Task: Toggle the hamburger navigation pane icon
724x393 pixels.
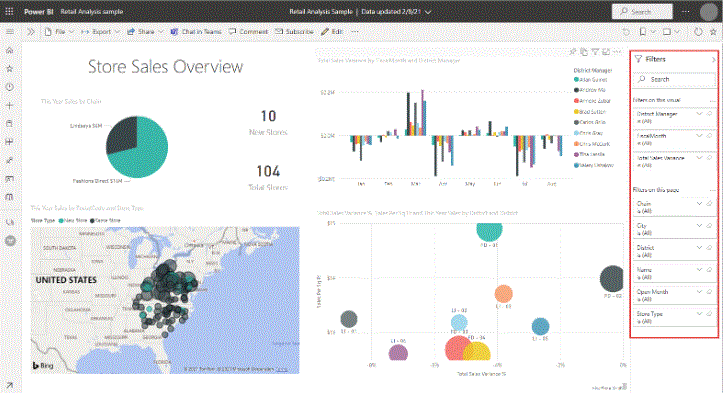Action: [10, 32]
